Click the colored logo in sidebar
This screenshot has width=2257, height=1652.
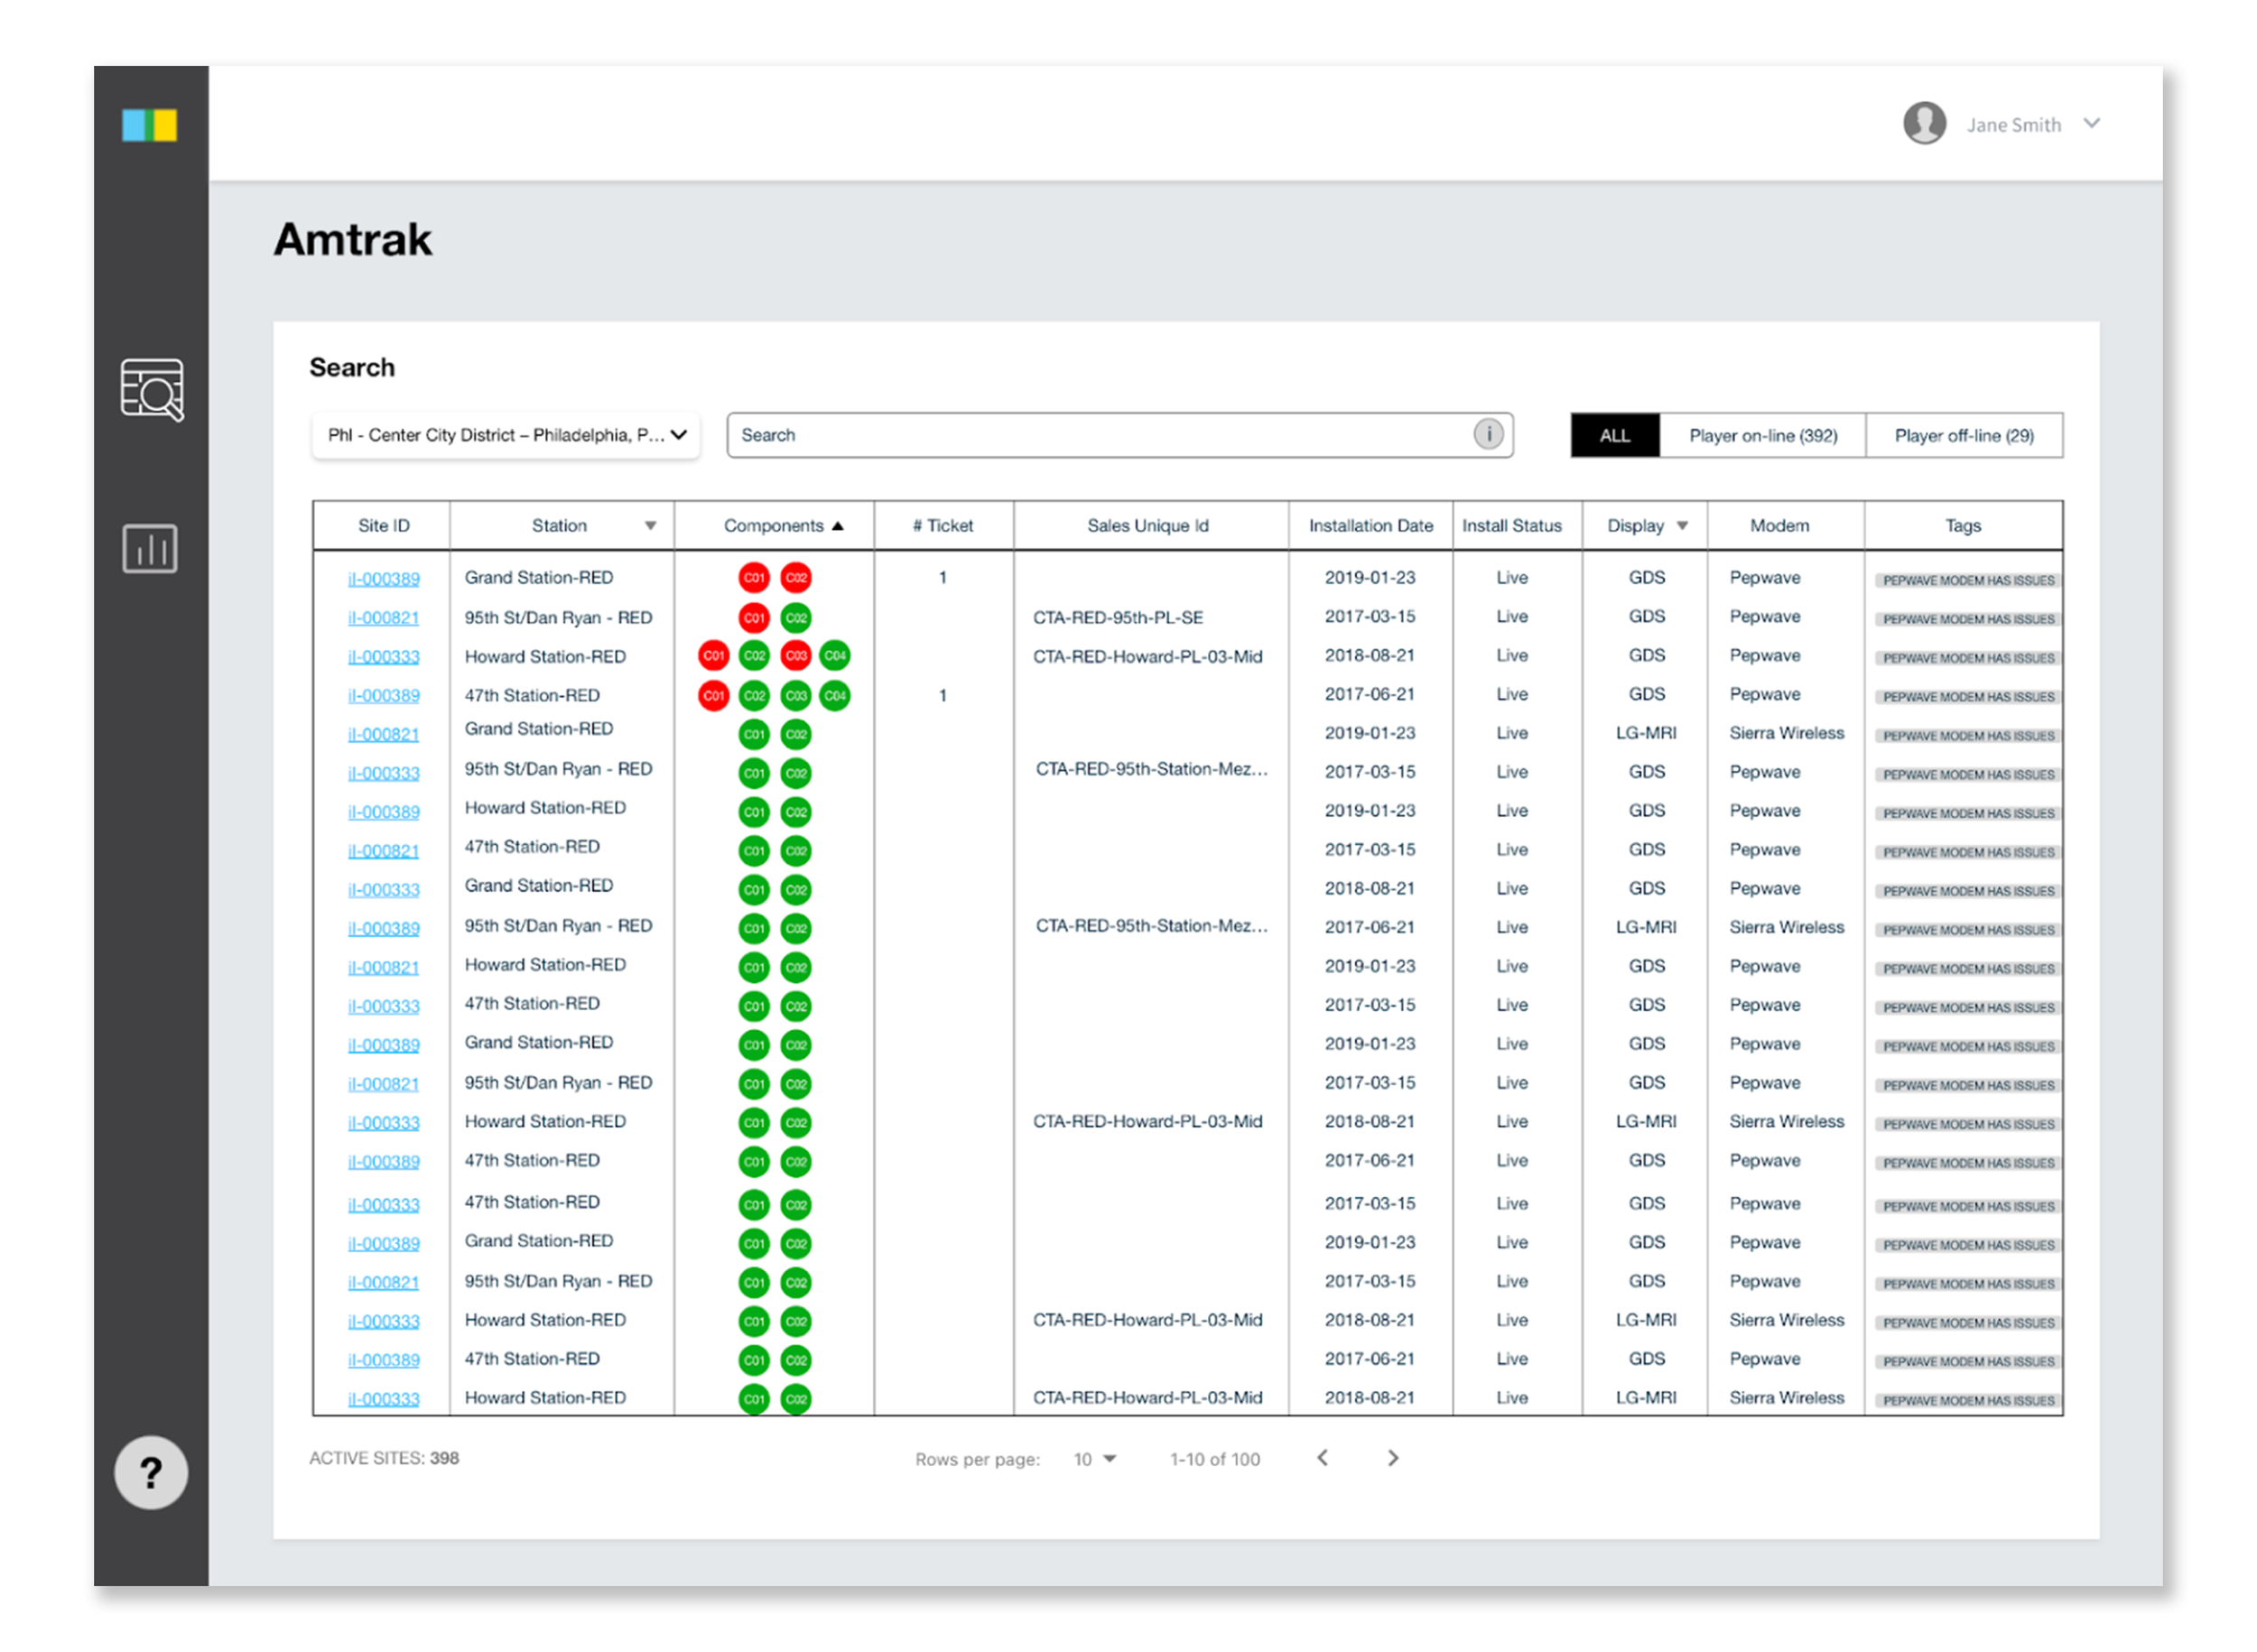pos(150,126)
